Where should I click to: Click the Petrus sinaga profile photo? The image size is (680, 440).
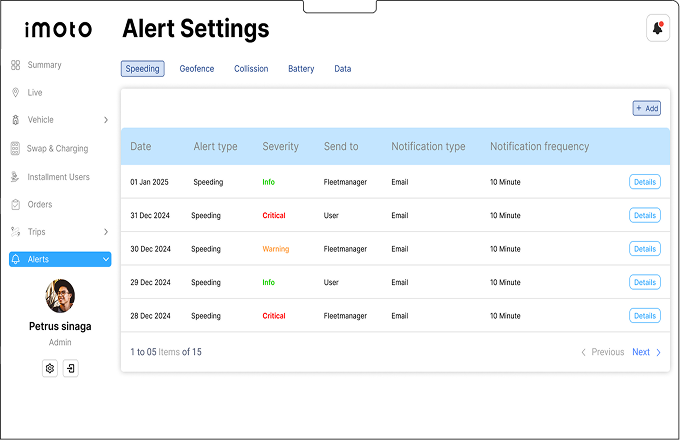coord(60,296)
